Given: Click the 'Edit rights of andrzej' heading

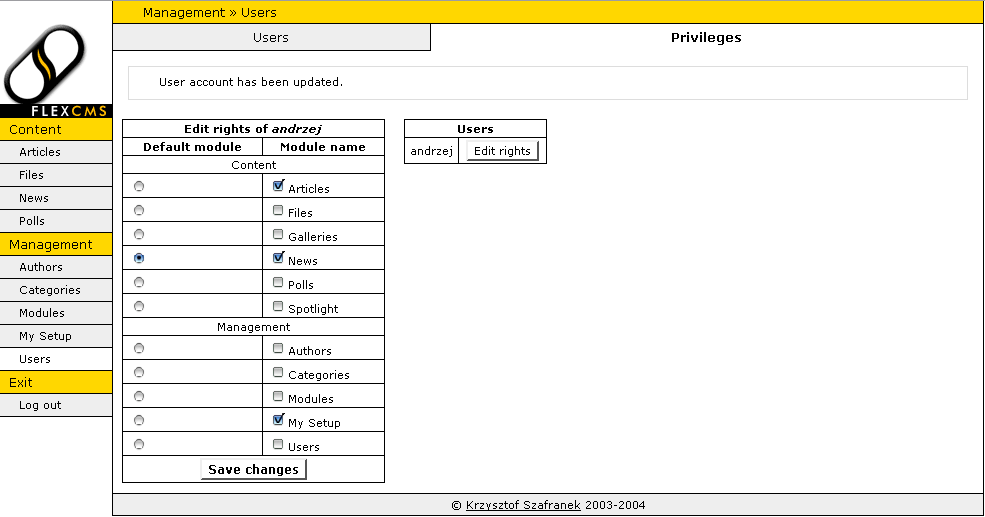Looking at the screenshot, I should click(x=253, y=129).
